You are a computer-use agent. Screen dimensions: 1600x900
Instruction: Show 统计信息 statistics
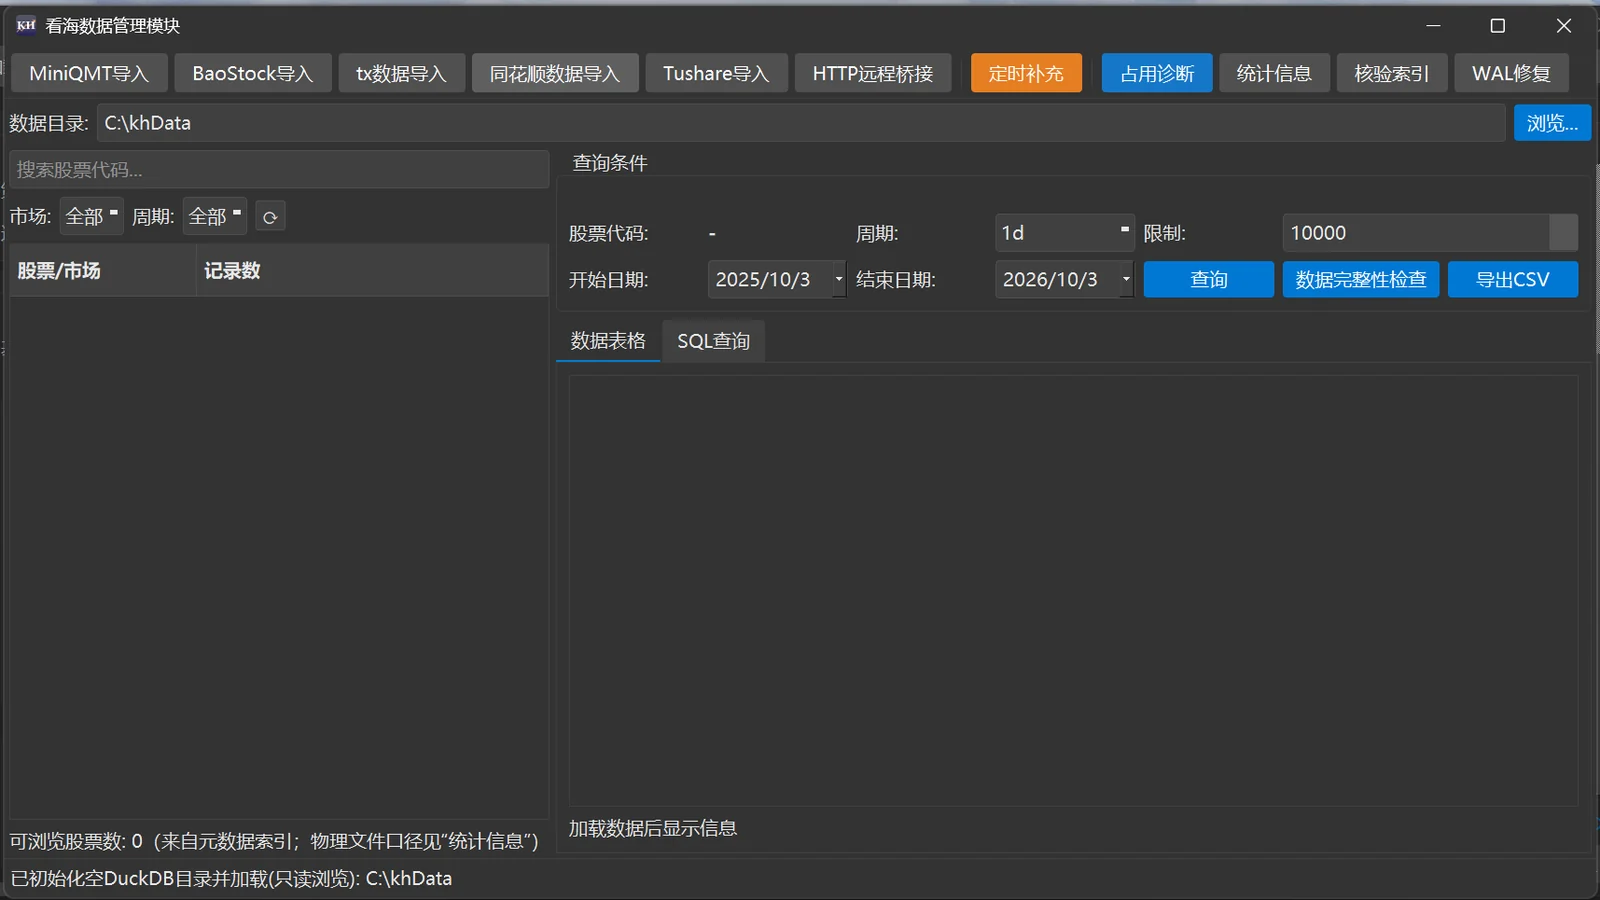pos(1274,73)
